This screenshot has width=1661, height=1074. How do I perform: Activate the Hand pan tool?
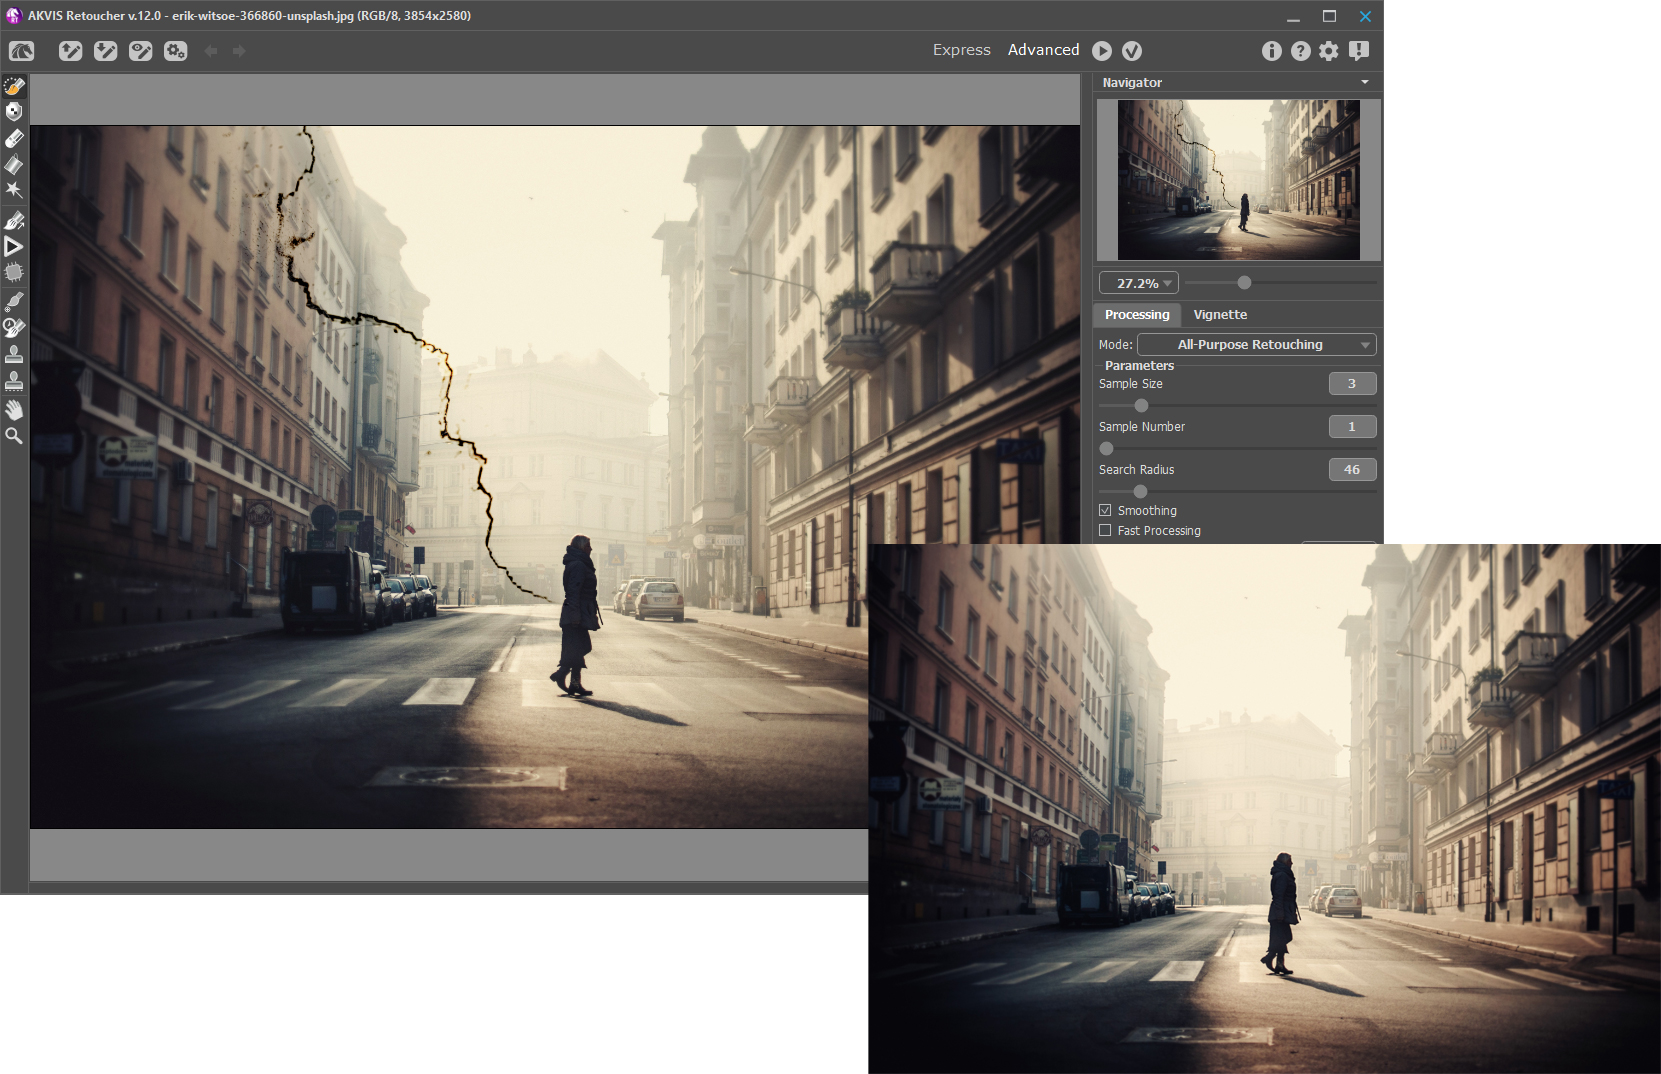(x=14, y=409)
